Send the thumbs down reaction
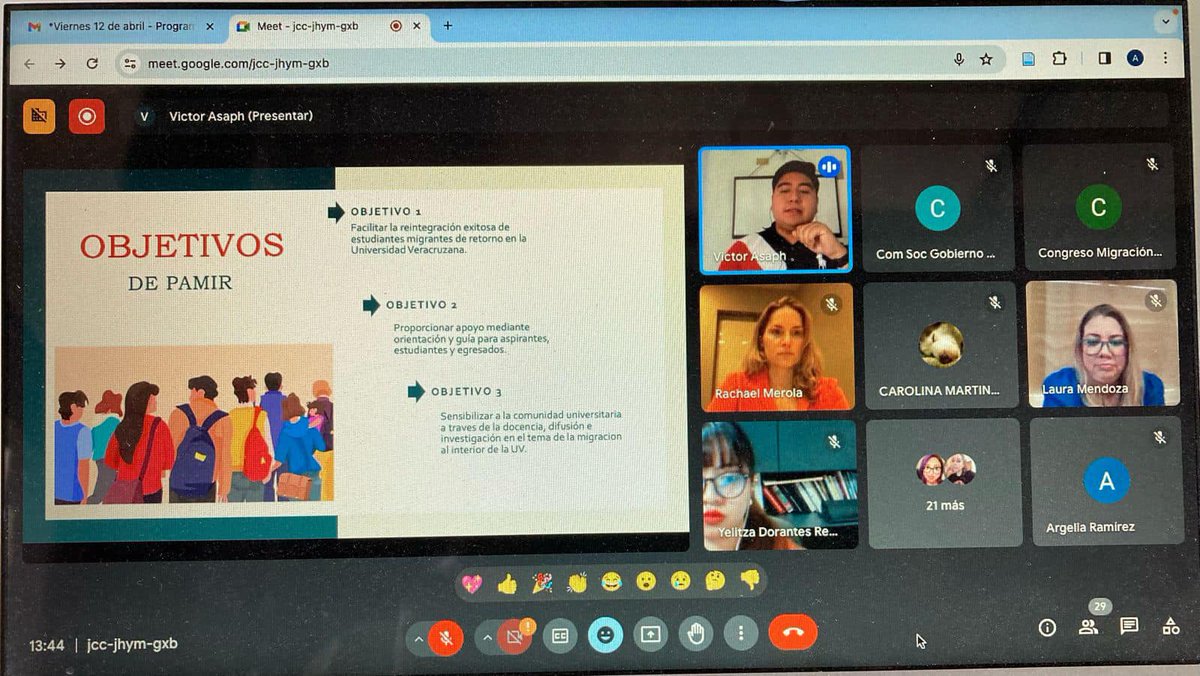1200x676 pixels. [x=750, y=579]
